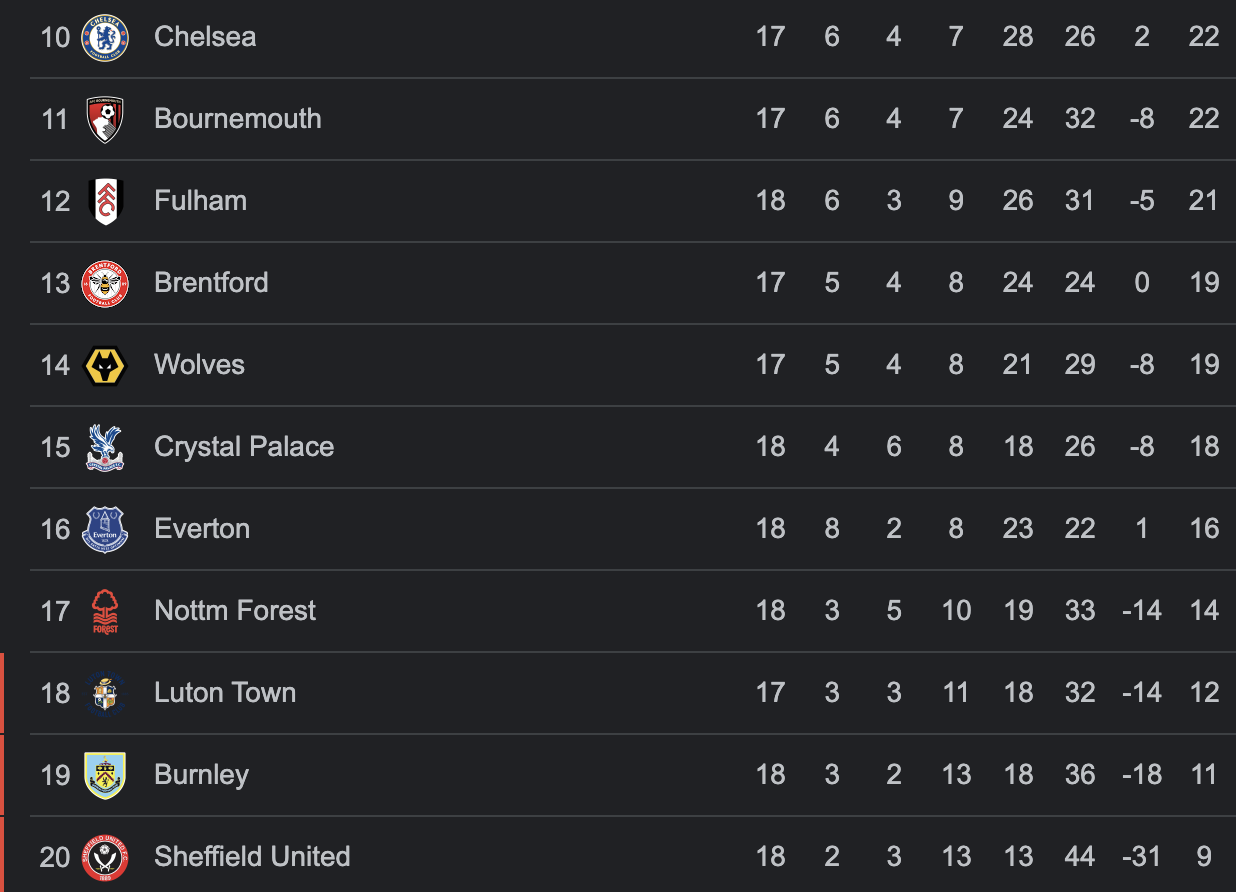The width and height of the screenshot is (1236, 892).
Task: Open the Crystal Palace team link
Action: [x=244, y=447]
